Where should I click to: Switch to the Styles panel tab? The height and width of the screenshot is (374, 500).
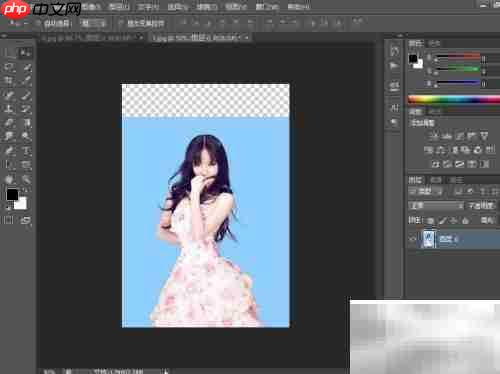click(x=434, y=112)
